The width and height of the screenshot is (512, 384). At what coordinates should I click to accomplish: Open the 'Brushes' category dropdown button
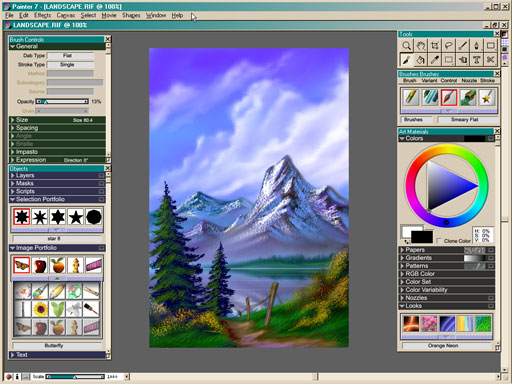click(416, 120)
